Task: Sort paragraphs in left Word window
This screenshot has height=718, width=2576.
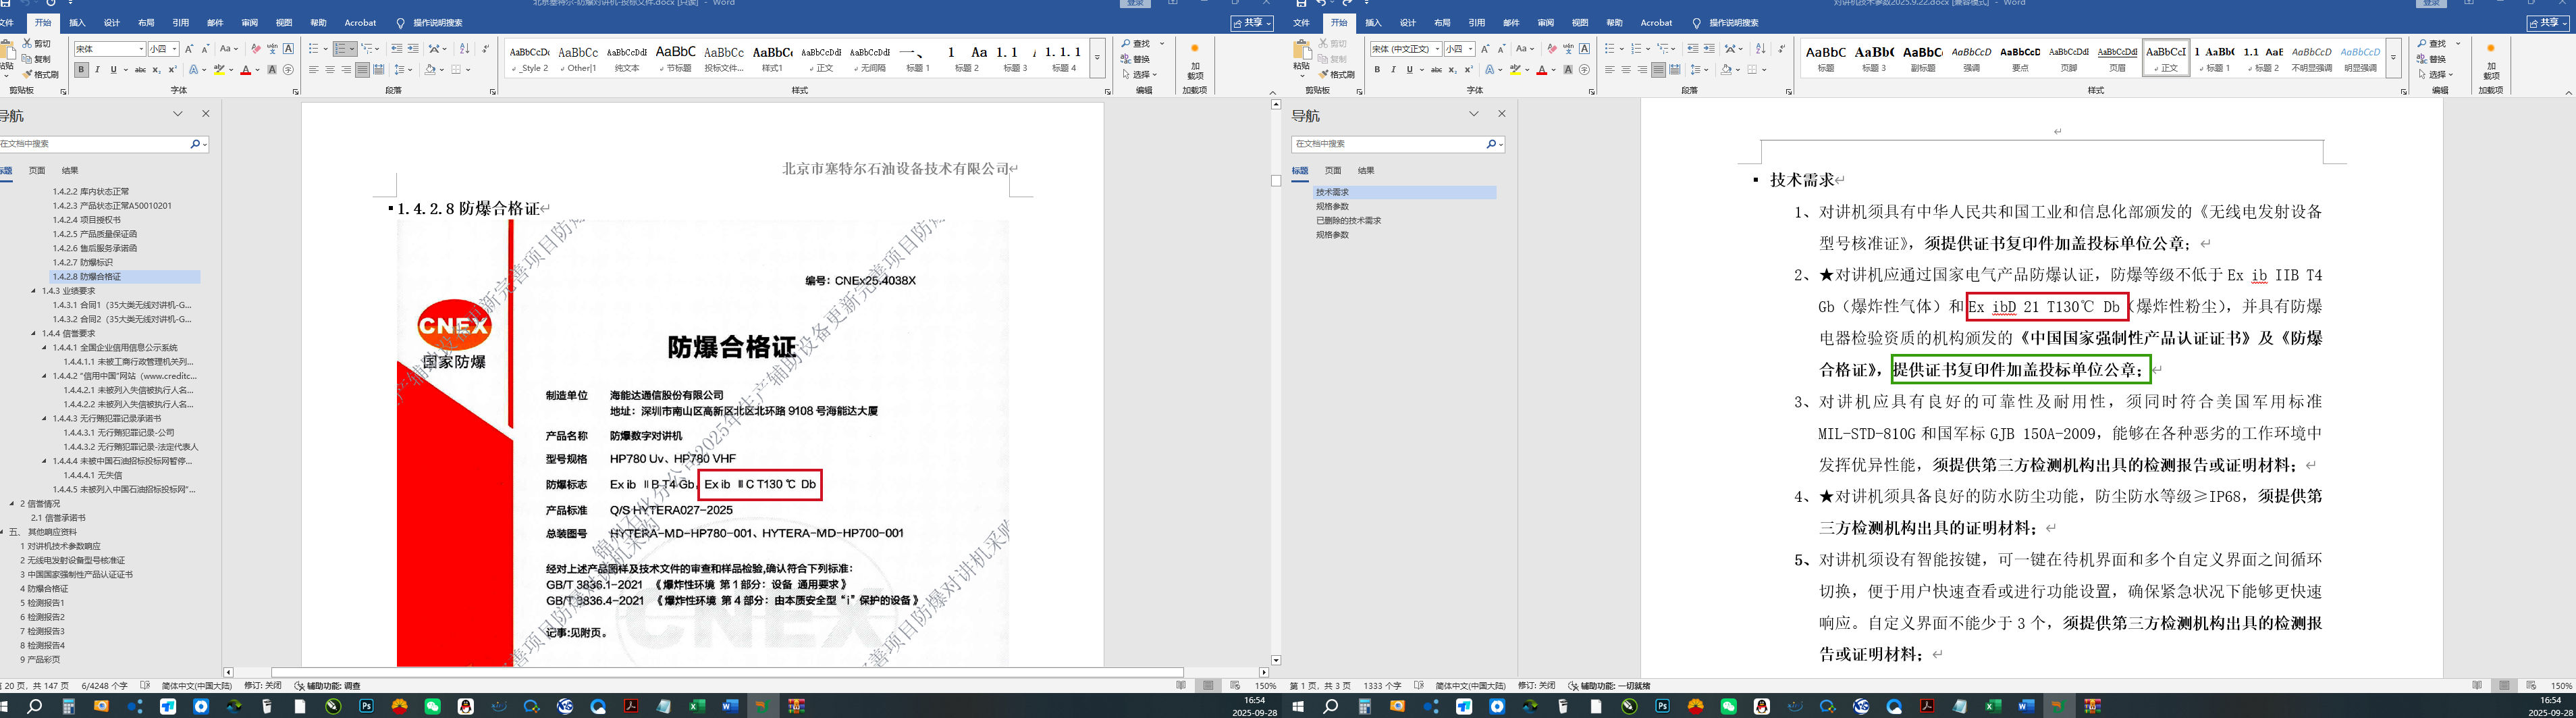Action: click(x=464, y=49)
